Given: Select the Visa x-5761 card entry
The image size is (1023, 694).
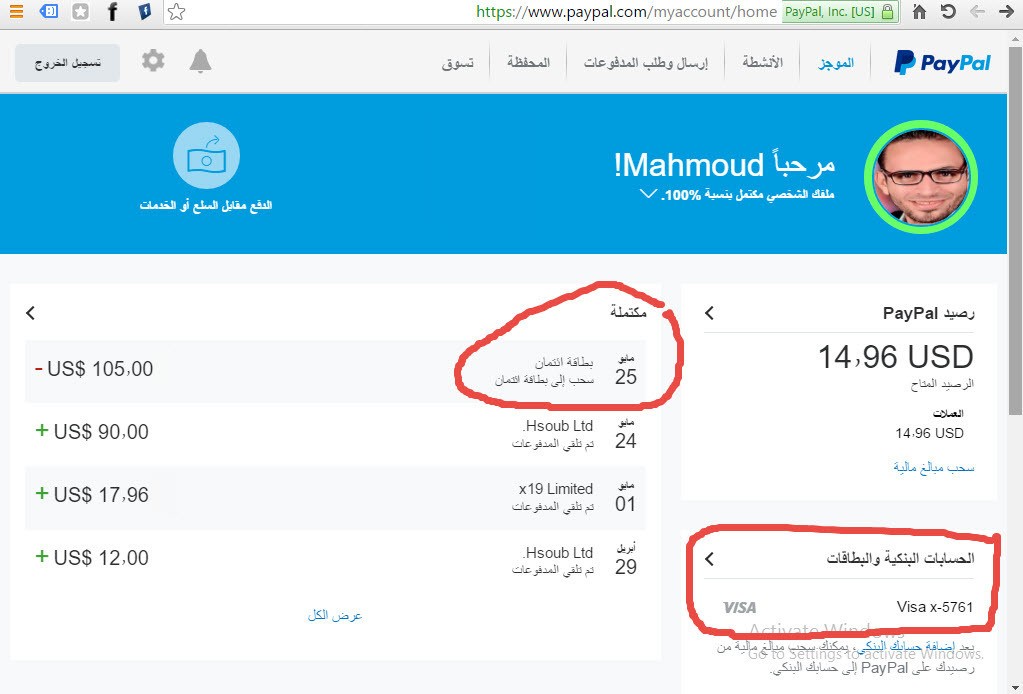Looking at the screenshot, I should click(x=847, y=607).
